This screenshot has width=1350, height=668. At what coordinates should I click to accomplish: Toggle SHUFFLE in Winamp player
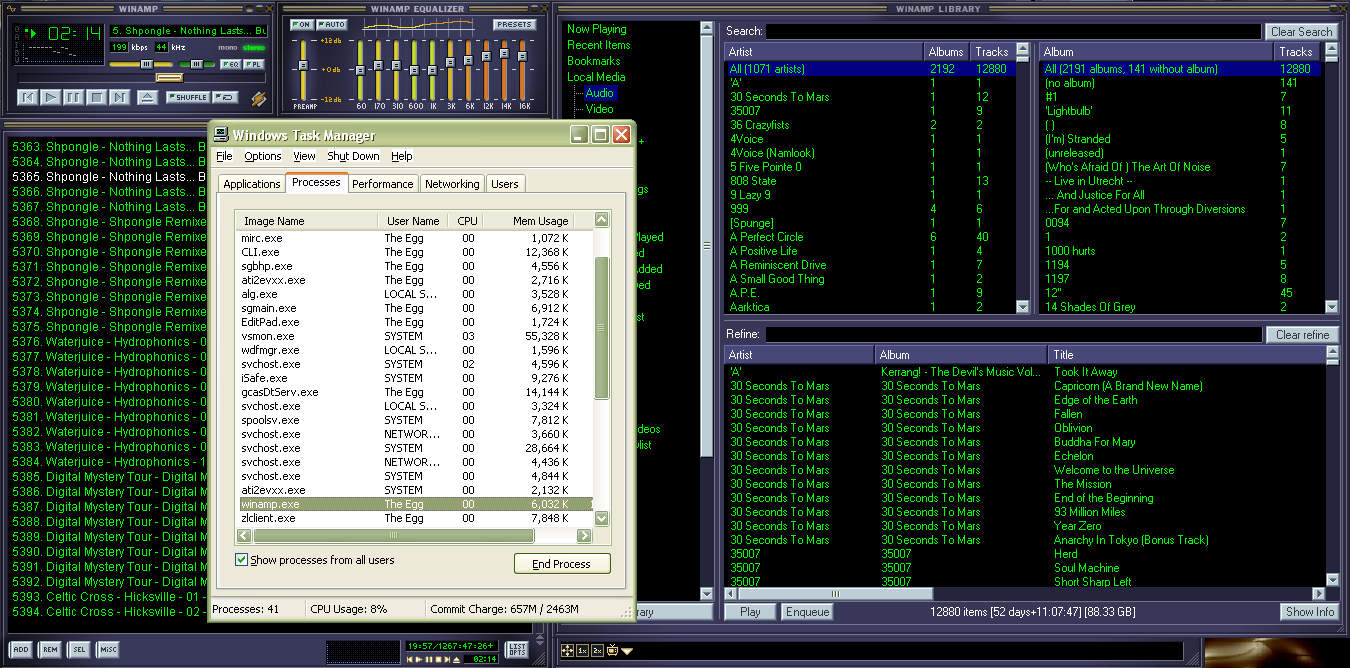point(188,97)
